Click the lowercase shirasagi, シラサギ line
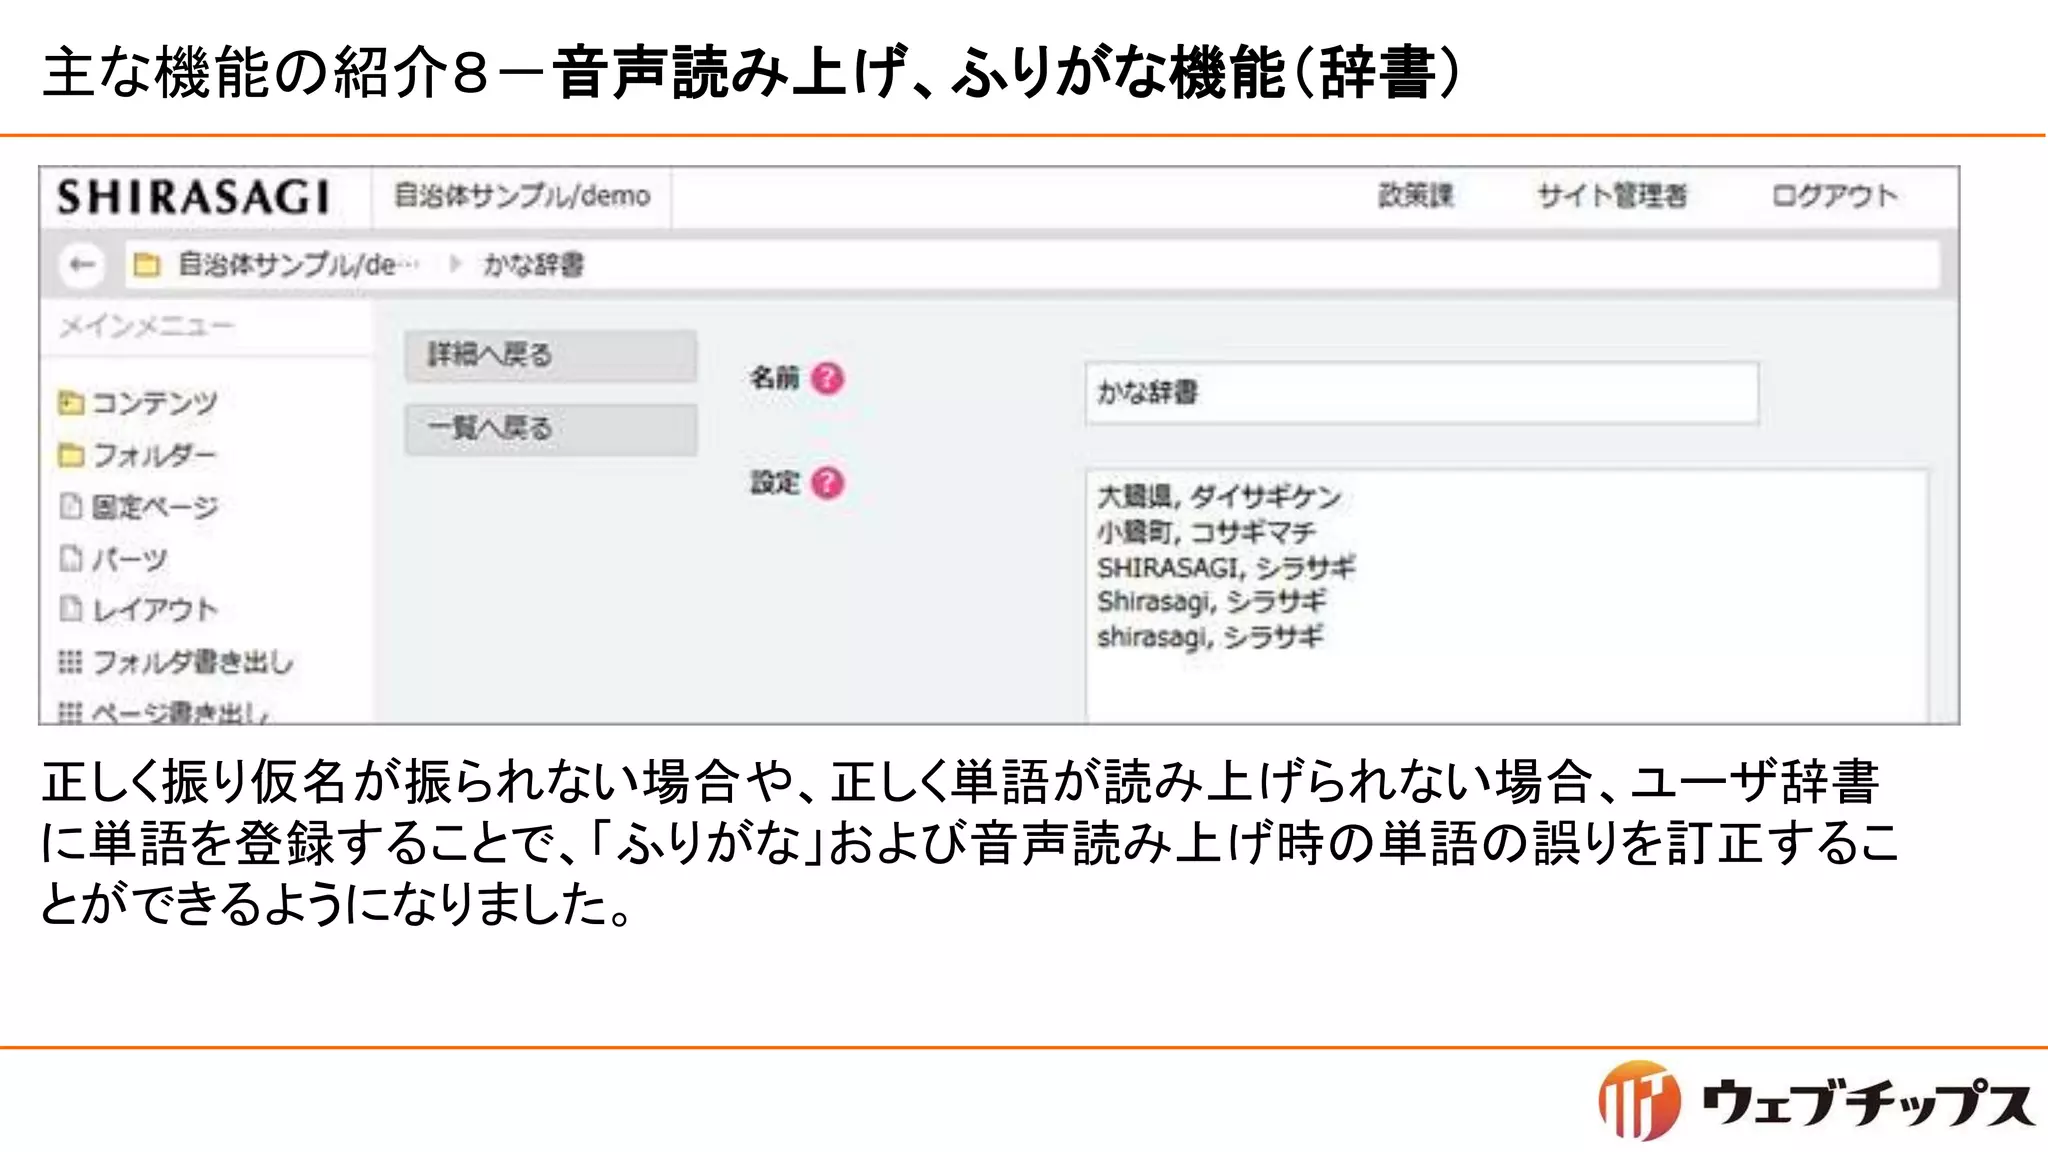Screen dimensions: 2048x1152 click(x=1210, y=636)
